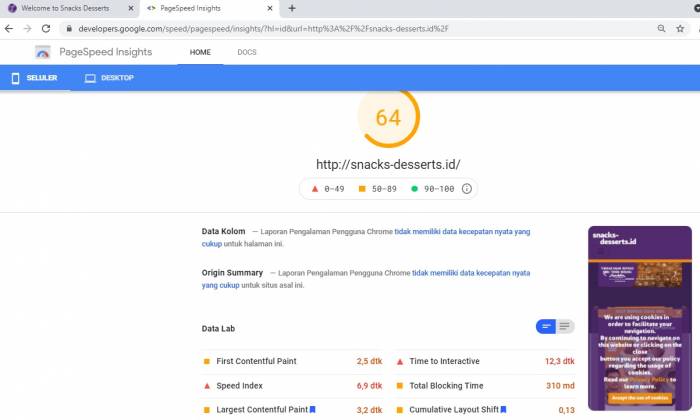Click the Time to Interactive metric label
Viewport: 700px width, 420px height.
444,361
